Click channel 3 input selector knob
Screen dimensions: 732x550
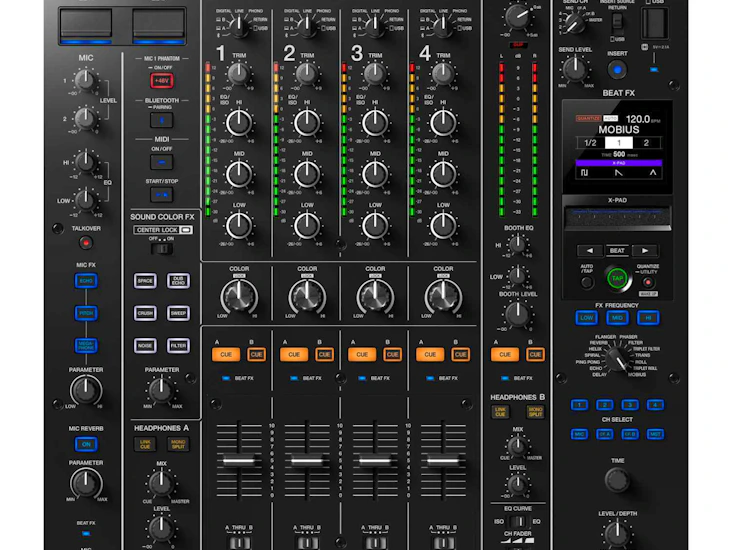375,26
